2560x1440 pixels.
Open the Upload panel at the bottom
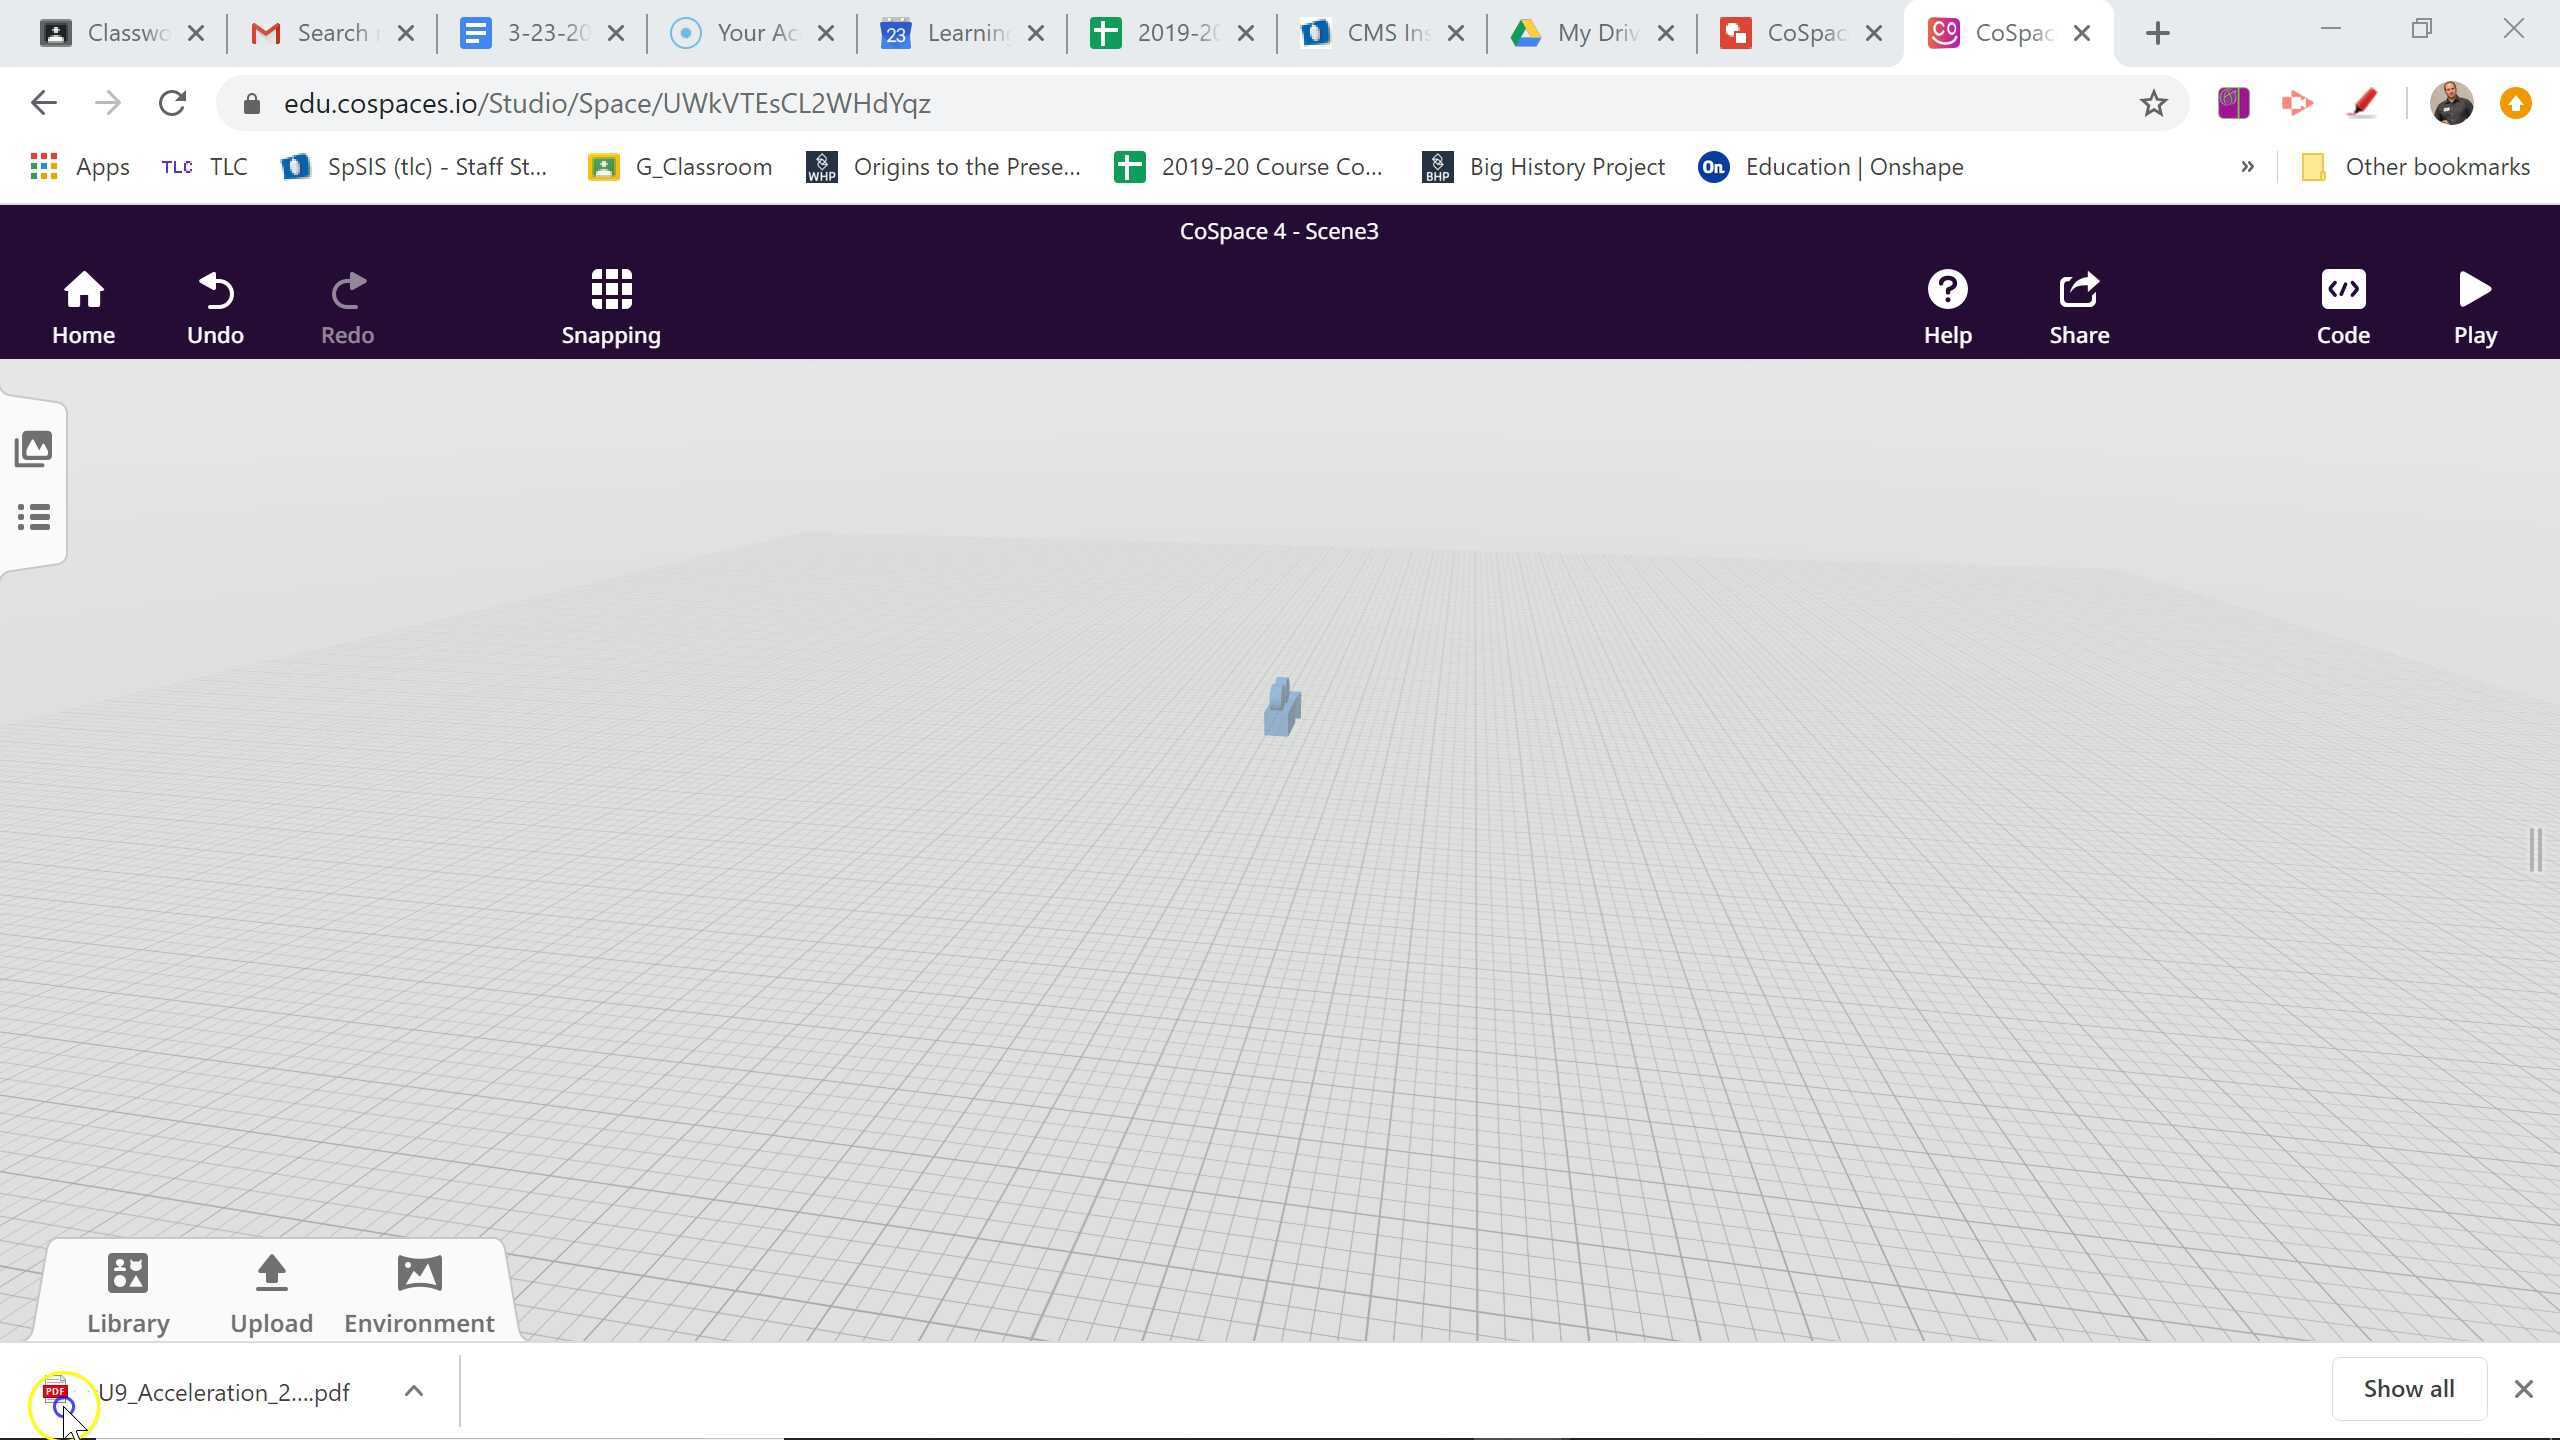pos(271,1290)
